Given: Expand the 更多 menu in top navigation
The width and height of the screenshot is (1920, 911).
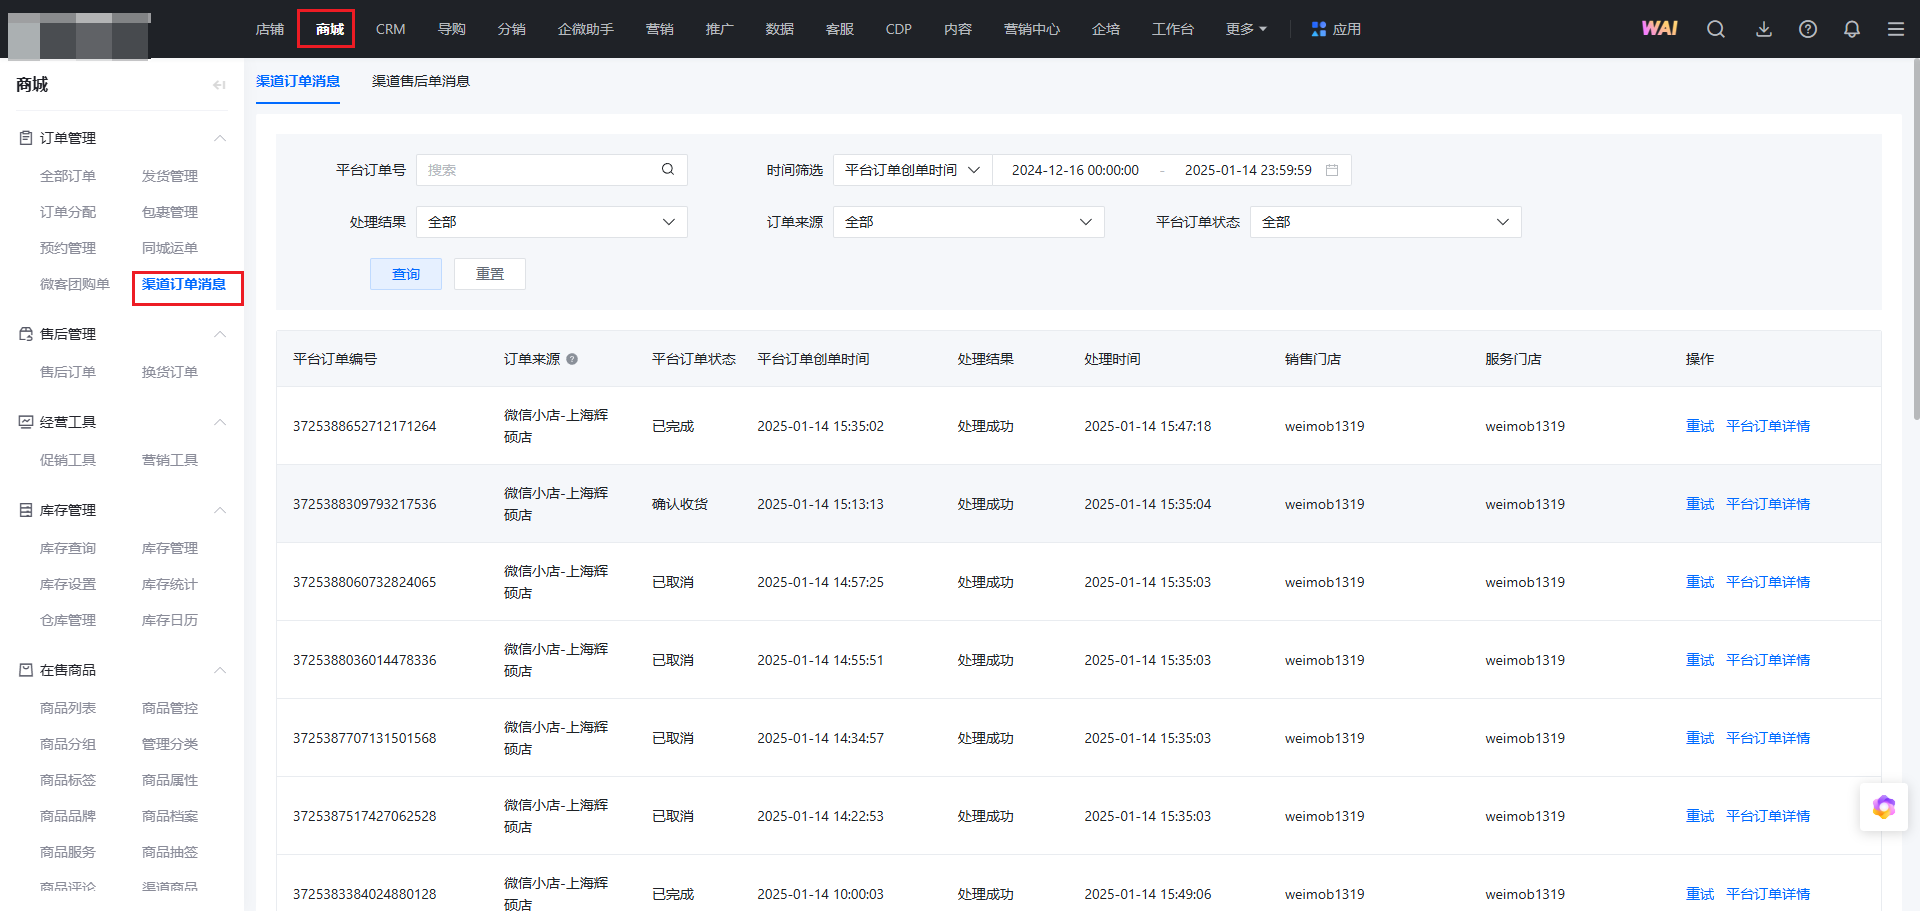Looking at the screenshot, I should click(1246, 29).
